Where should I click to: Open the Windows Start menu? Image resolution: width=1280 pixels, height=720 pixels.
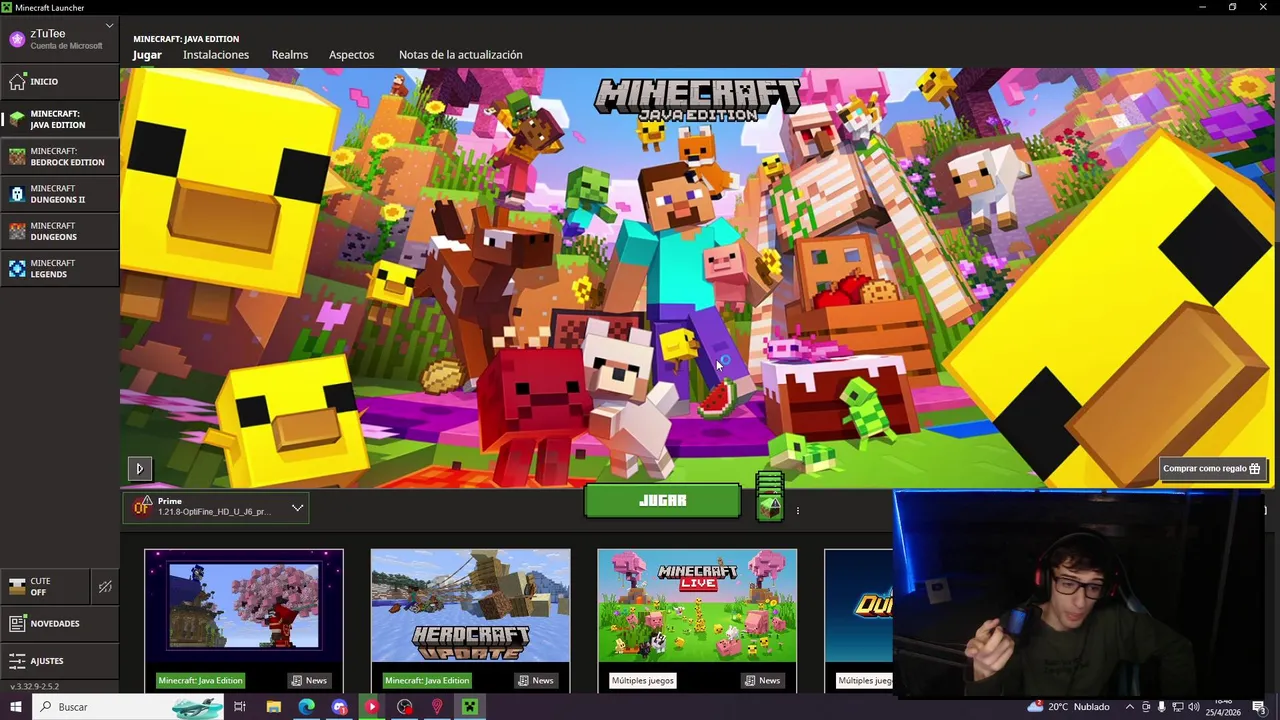pyautogui.click(x=15, y=707)
